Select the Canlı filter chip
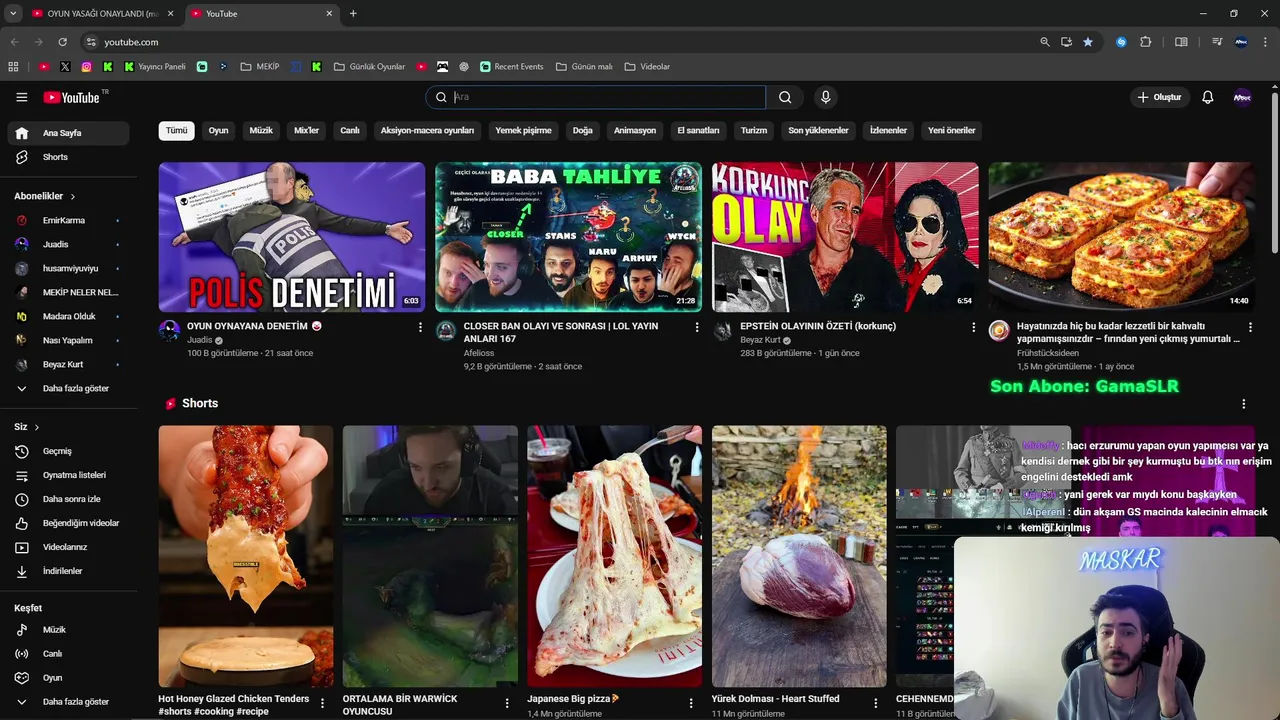The height and width of the screenshot is (720, 1280). coord(350,130)
